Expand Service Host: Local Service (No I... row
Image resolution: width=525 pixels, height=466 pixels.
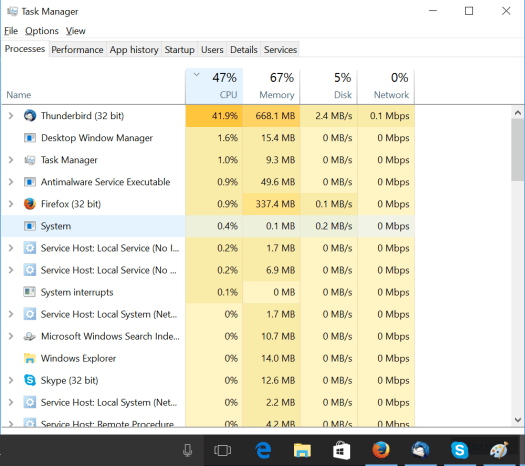click(x=11, y=248)
